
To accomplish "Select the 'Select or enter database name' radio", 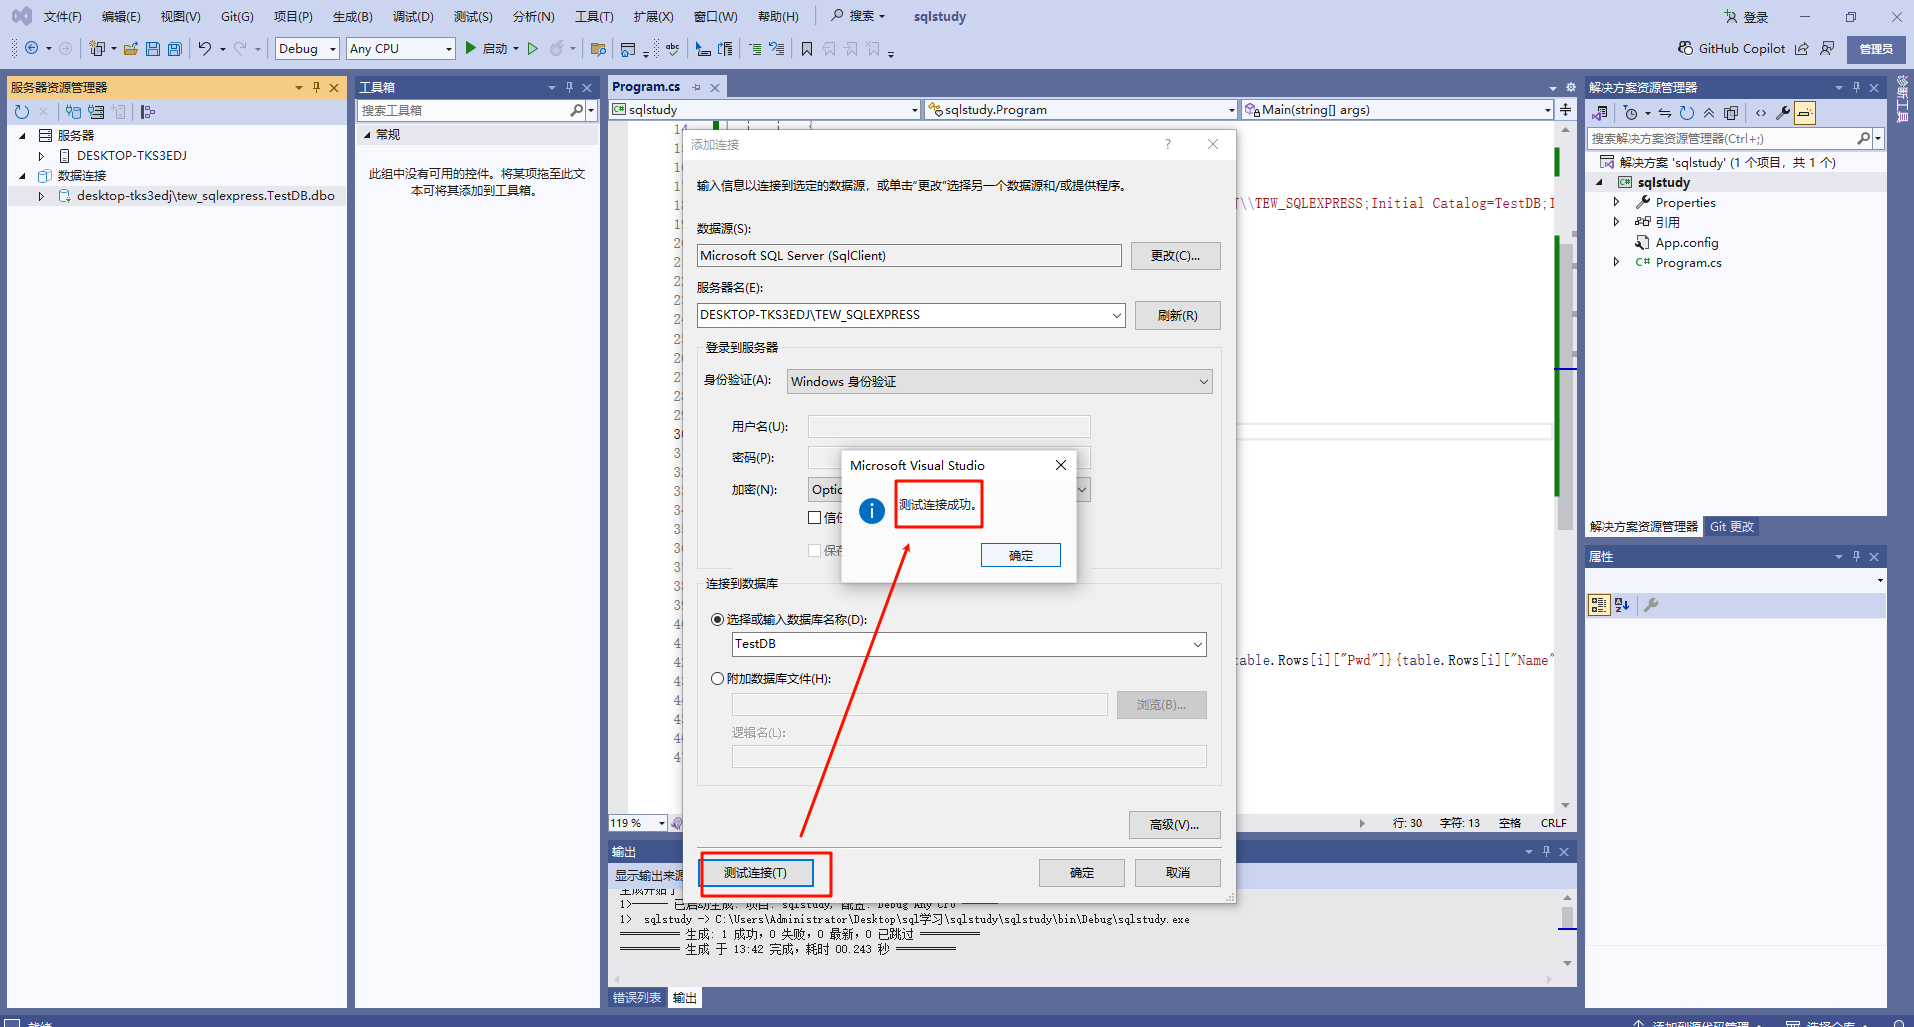I will click(x=717, y=619).
